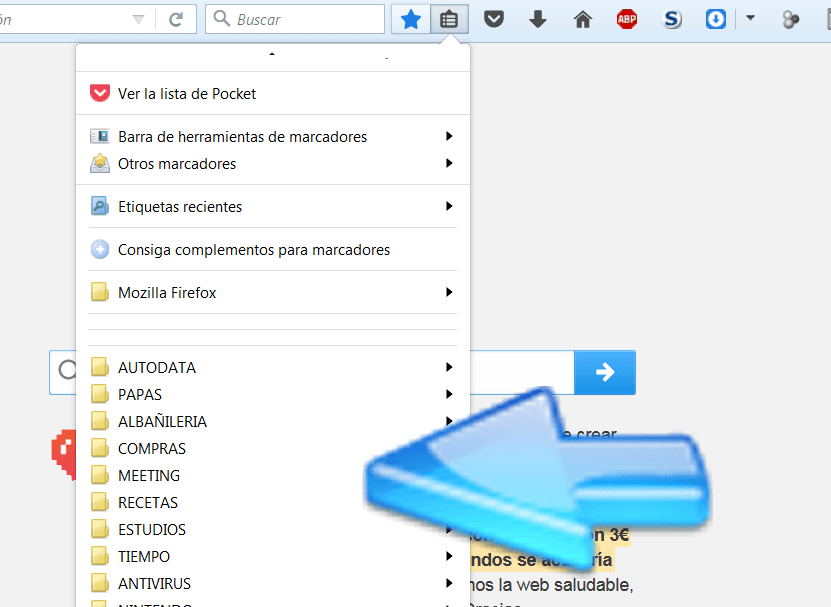Focus the Buscar search field
The height and width of the screenshot is (607, 831).
(x=295, y=20)
